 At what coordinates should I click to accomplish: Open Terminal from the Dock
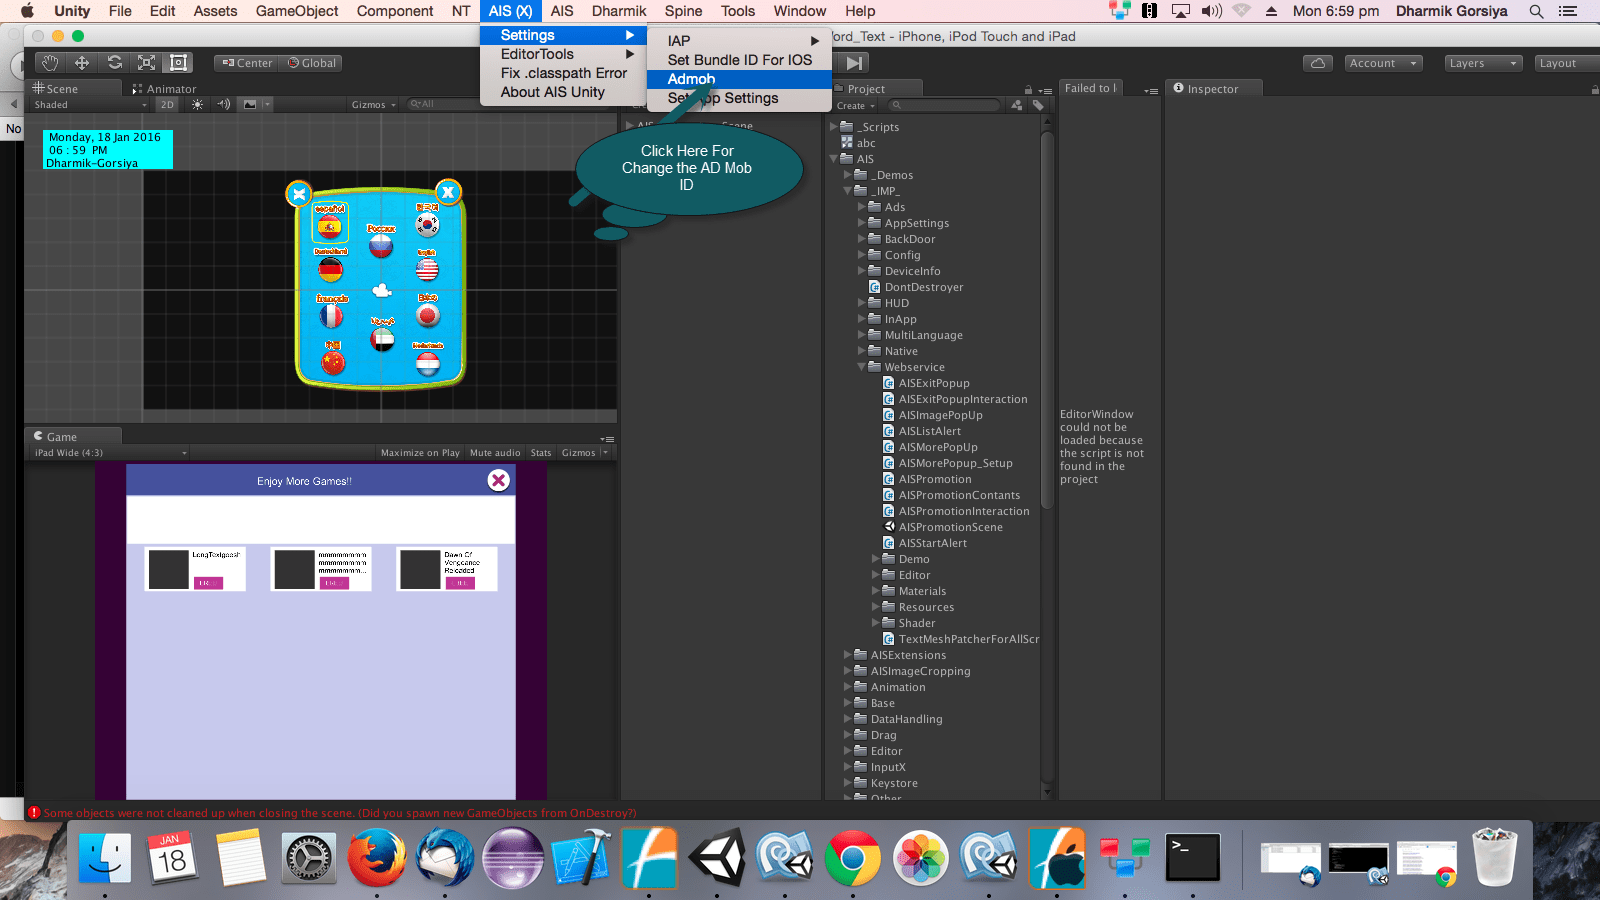click(1193, 858)
